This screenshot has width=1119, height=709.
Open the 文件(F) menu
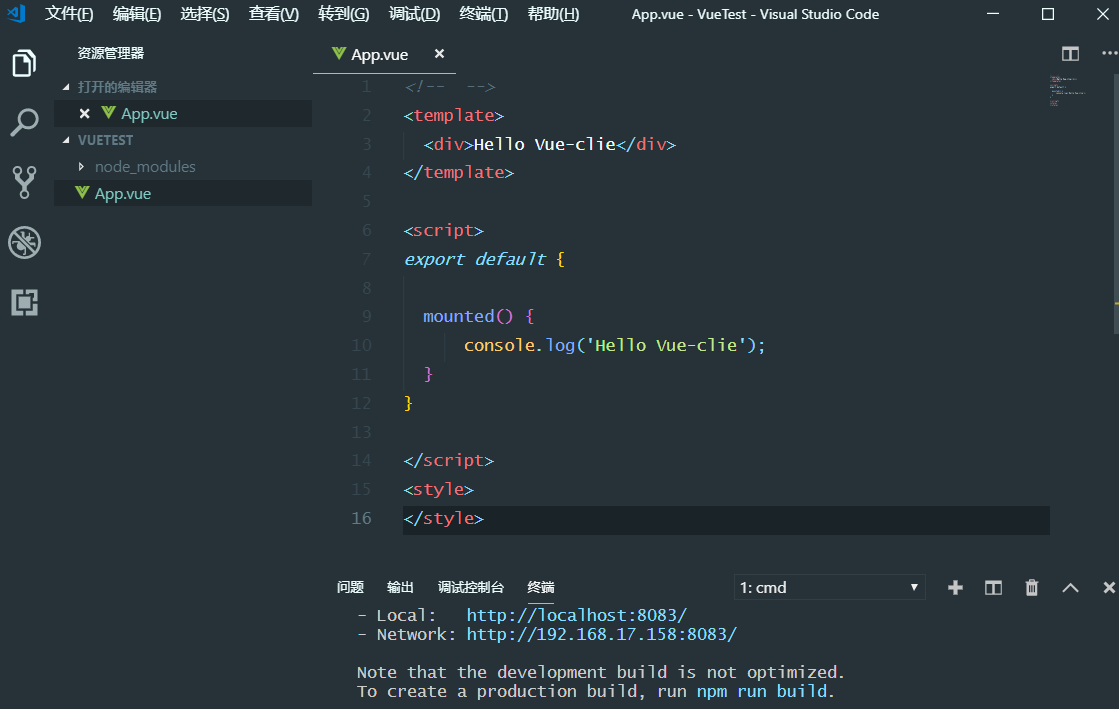coord(69,14)
